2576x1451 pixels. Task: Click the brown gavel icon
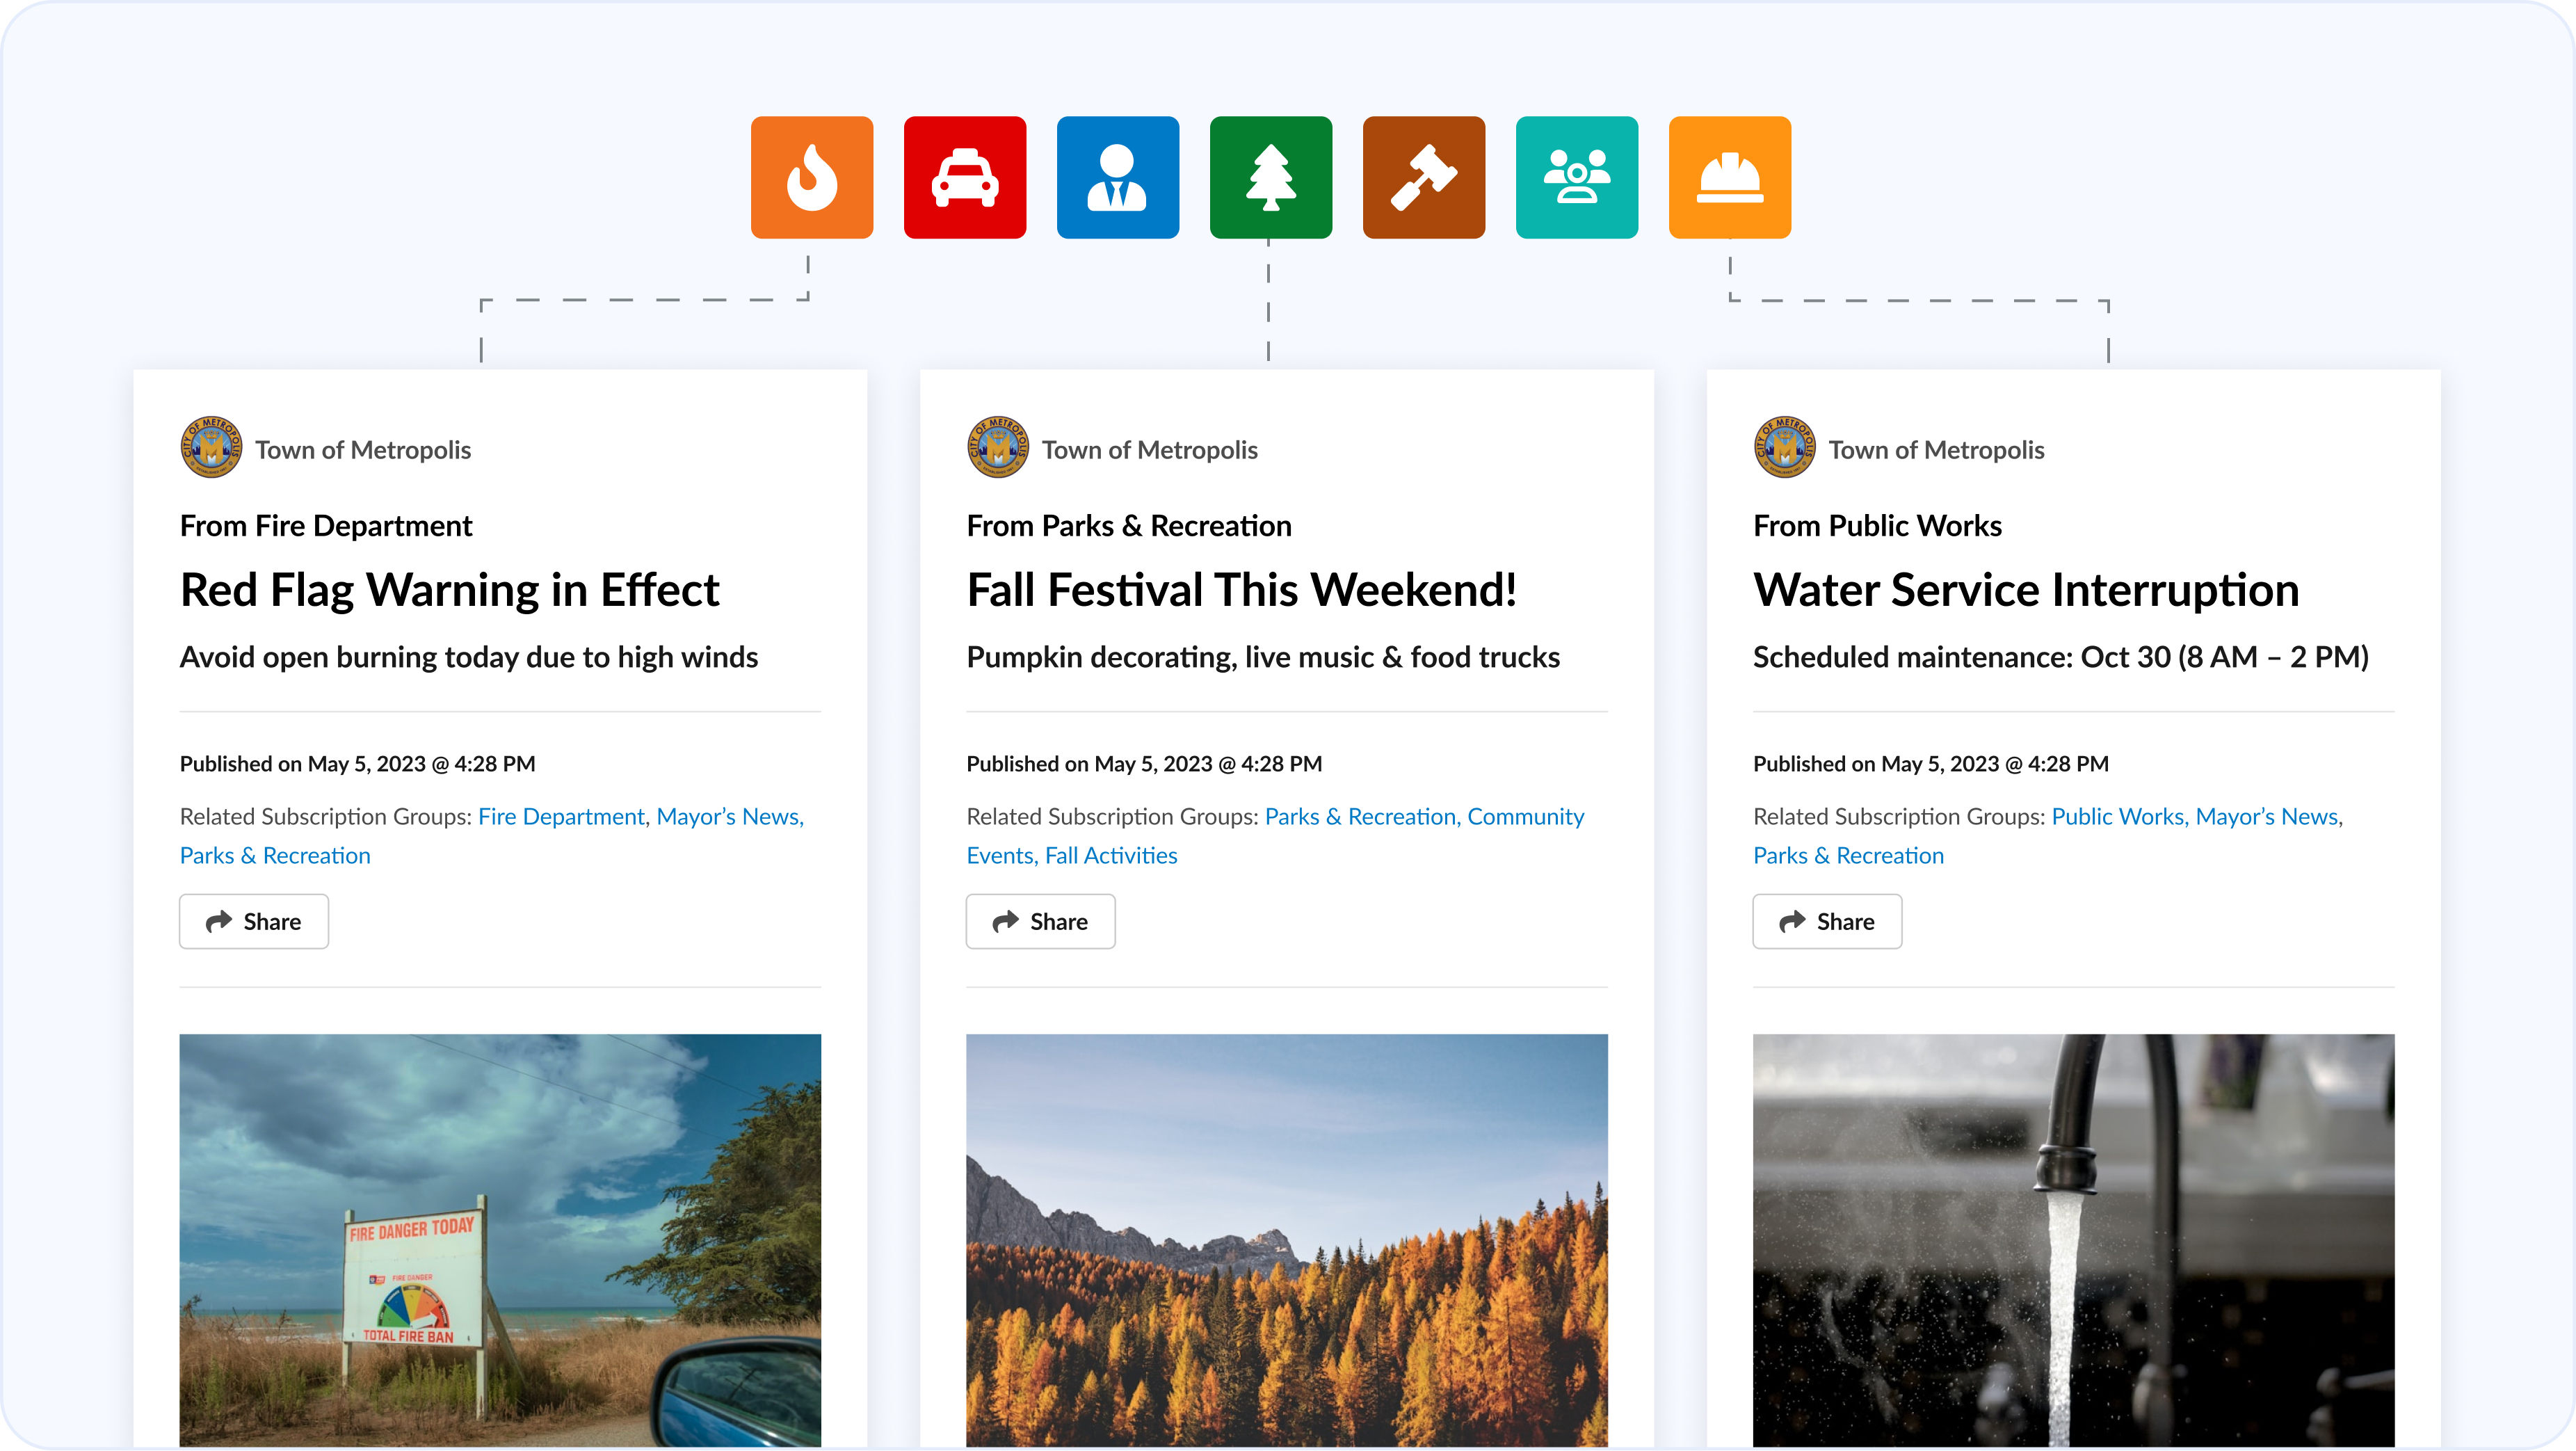(x=1423, y=177)
